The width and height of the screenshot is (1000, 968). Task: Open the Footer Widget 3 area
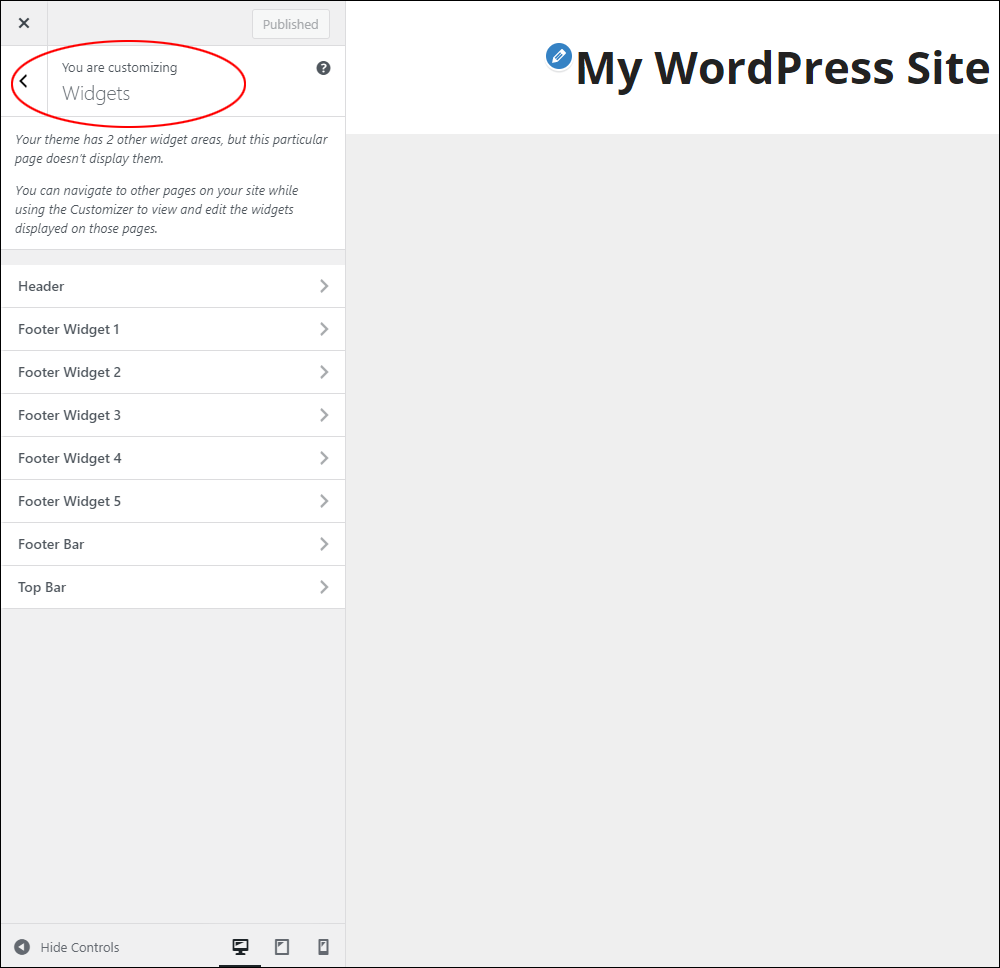(x=173, y=415)
